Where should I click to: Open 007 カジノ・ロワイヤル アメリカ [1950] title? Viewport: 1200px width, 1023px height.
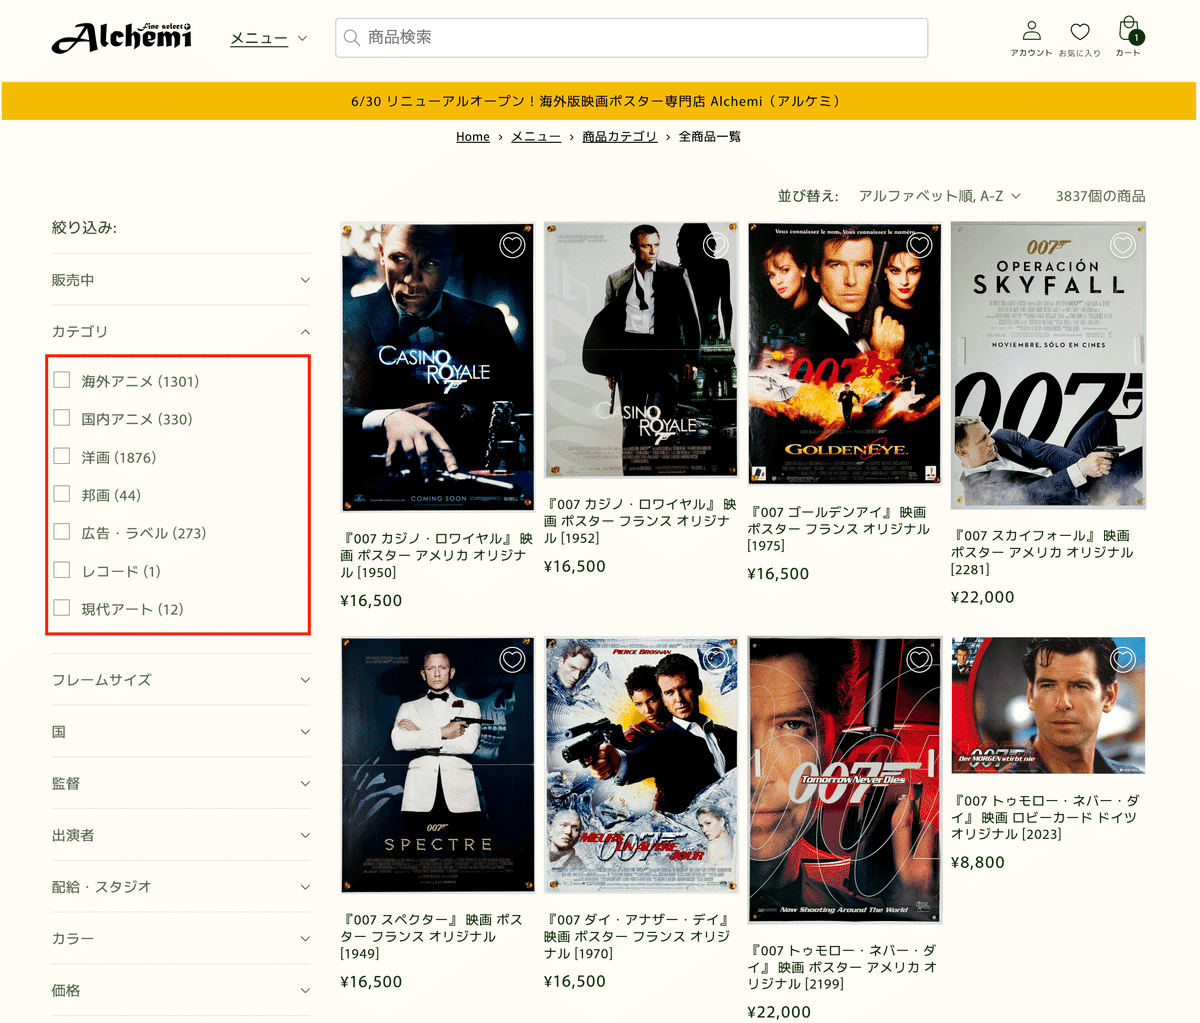coord(436,555)
